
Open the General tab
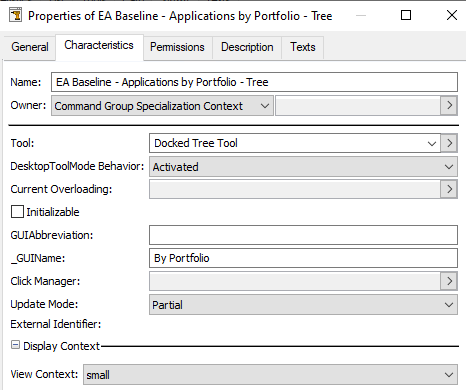(30, 47)
